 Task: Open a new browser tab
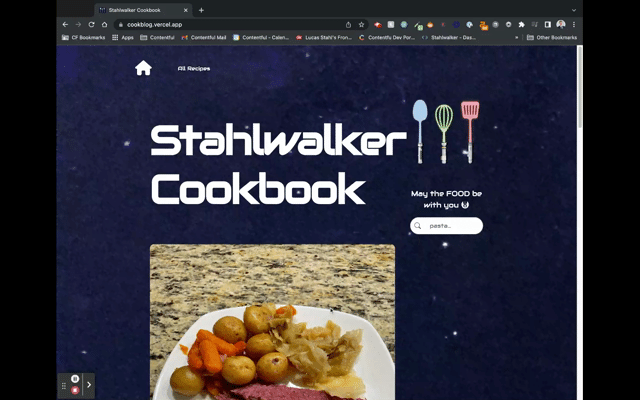pyautogui.click(x=201, y=10)
